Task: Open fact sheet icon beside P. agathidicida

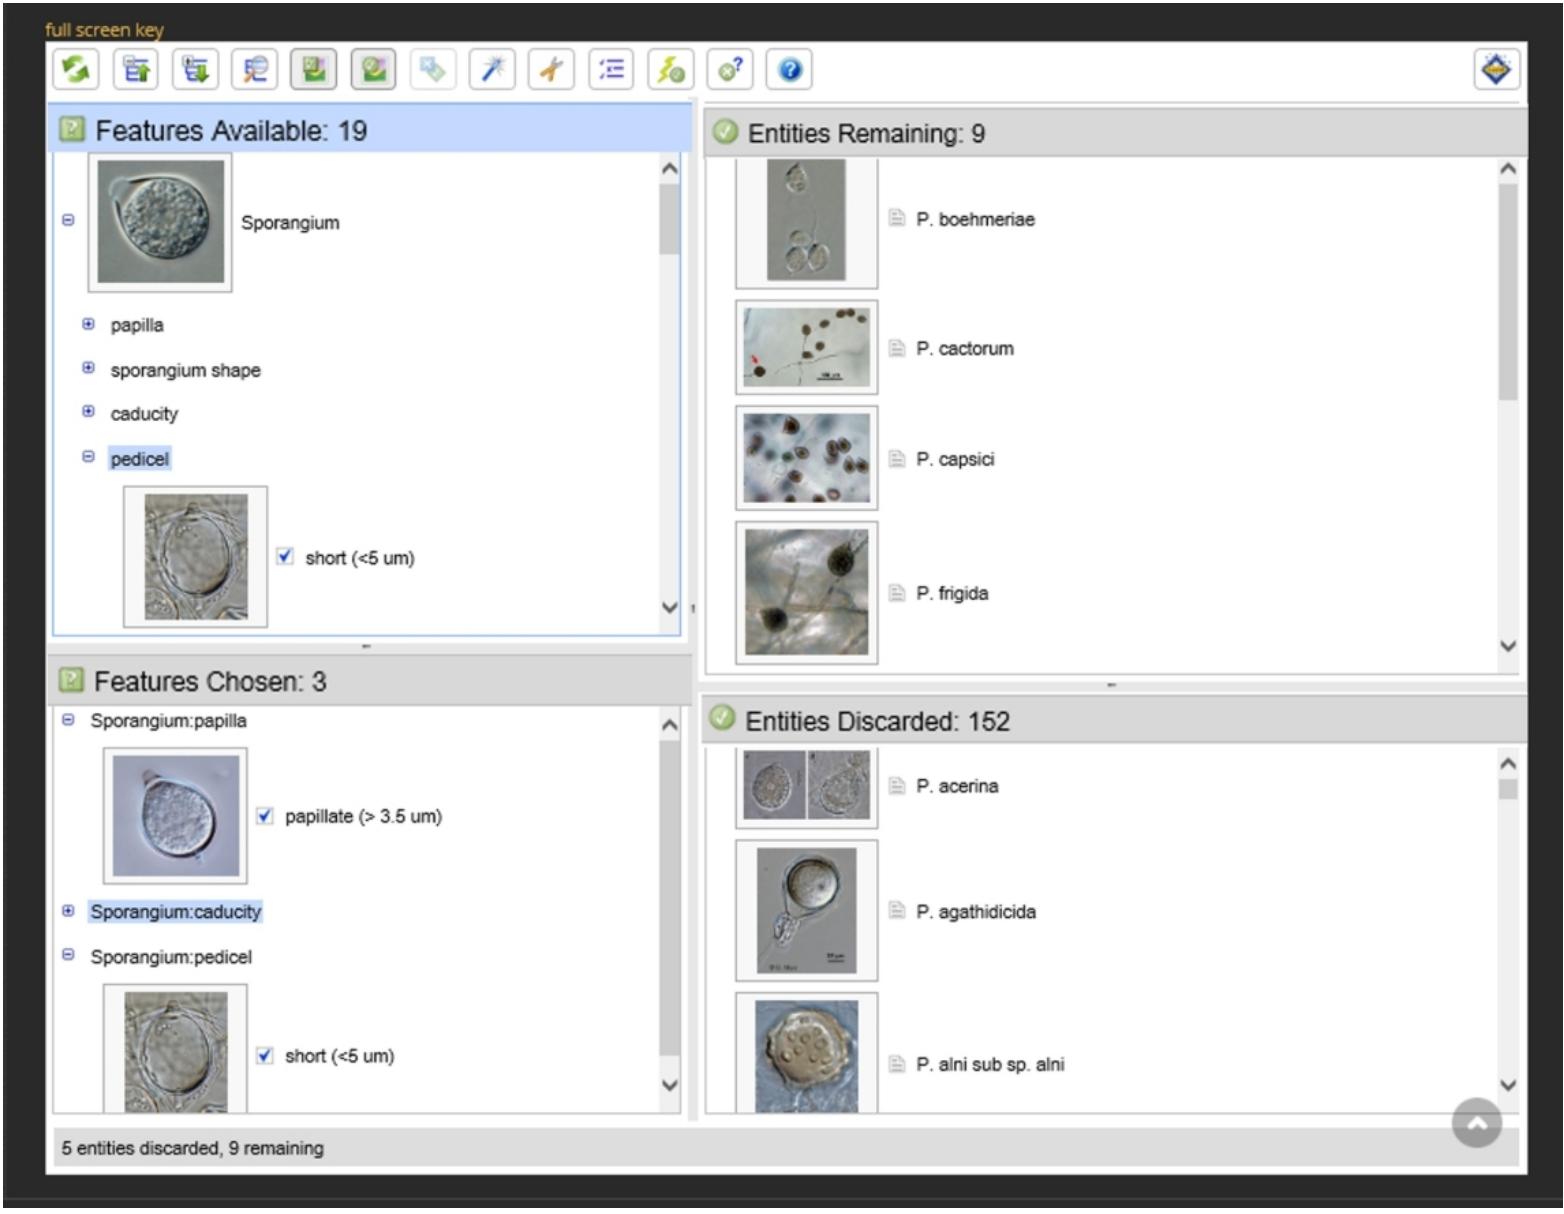Action: (x=897, y=911)
